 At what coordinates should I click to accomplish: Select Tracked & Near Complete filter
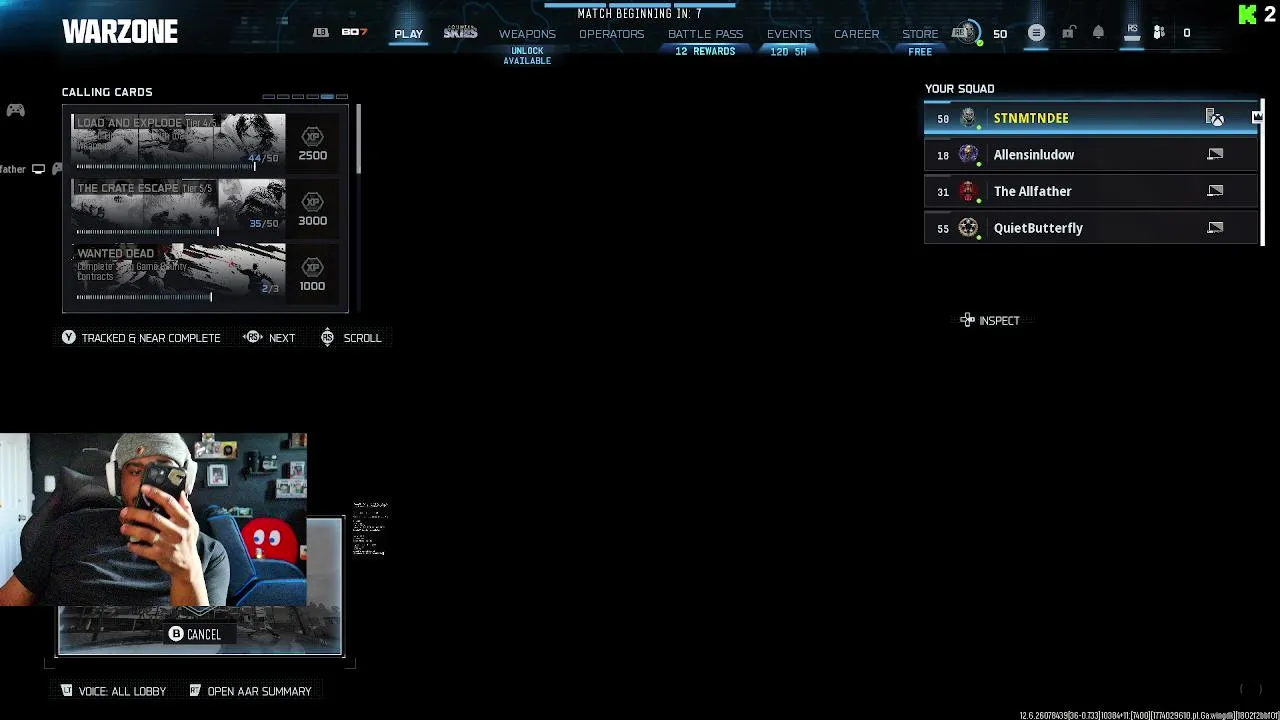(x=141, y=338)
